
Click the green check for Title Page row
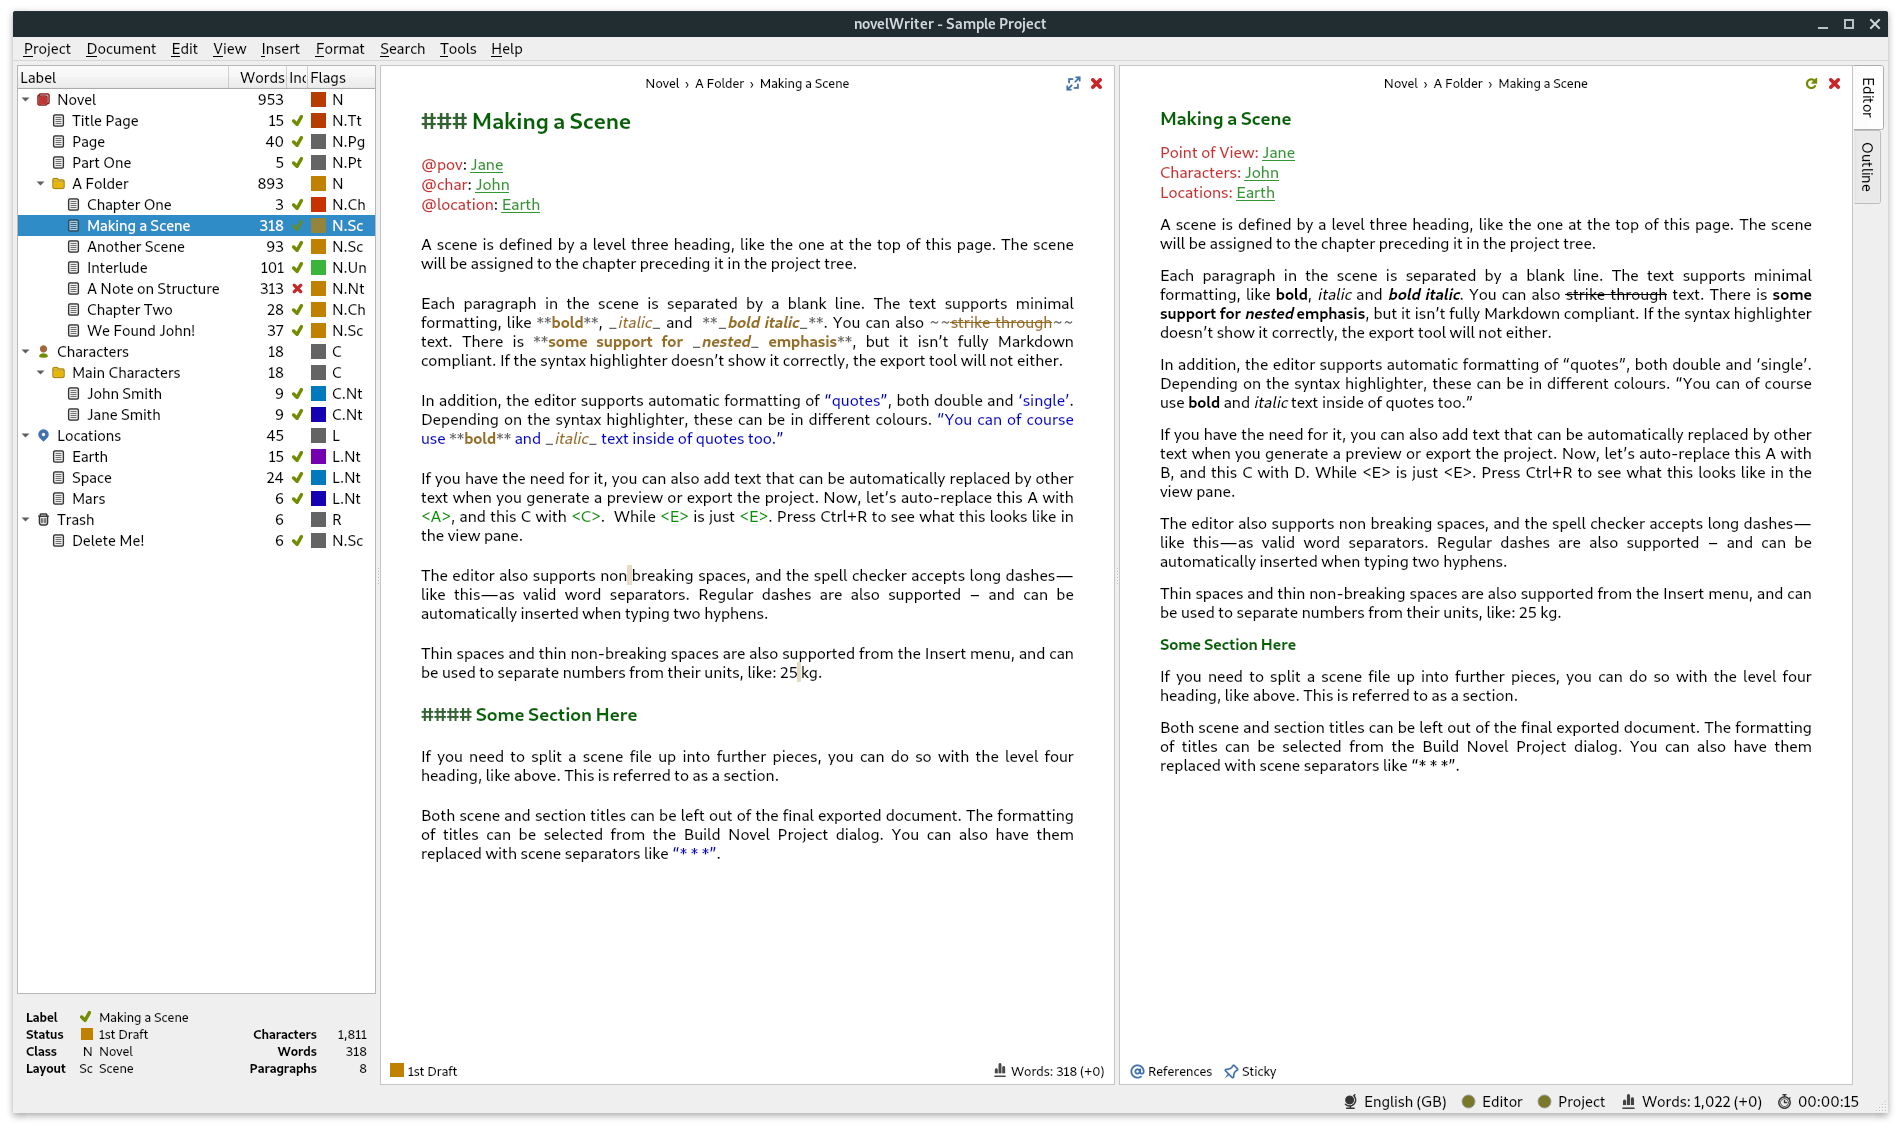click(297, 121)
